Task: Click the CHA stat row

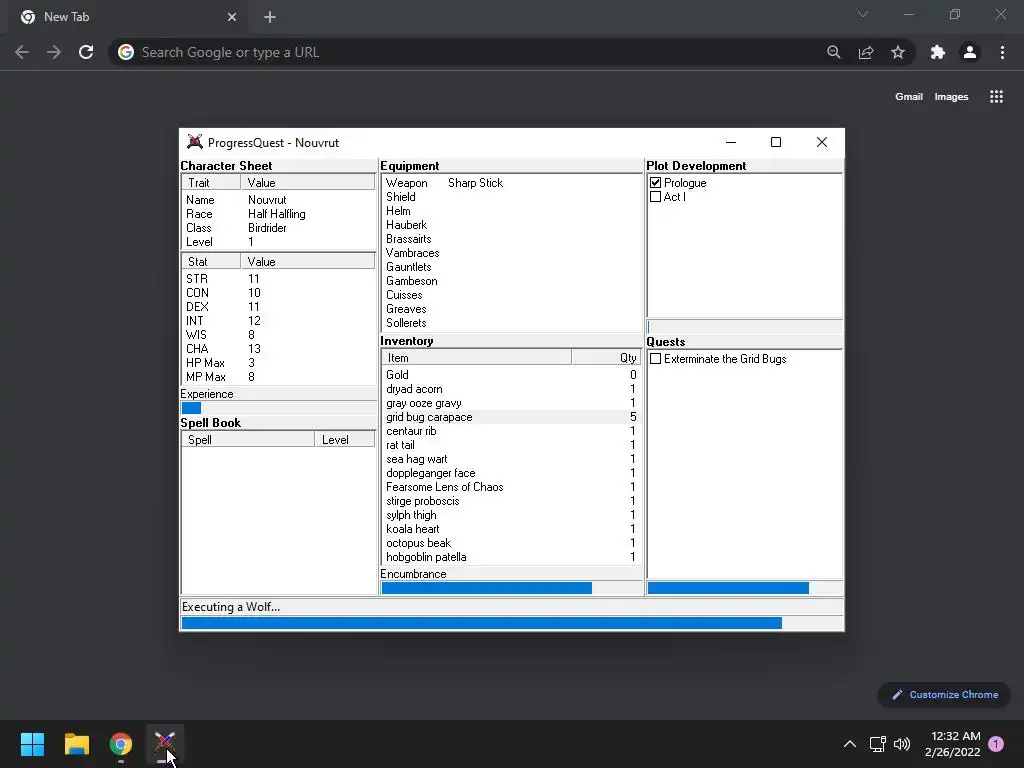Action: [x=278, y=349]
